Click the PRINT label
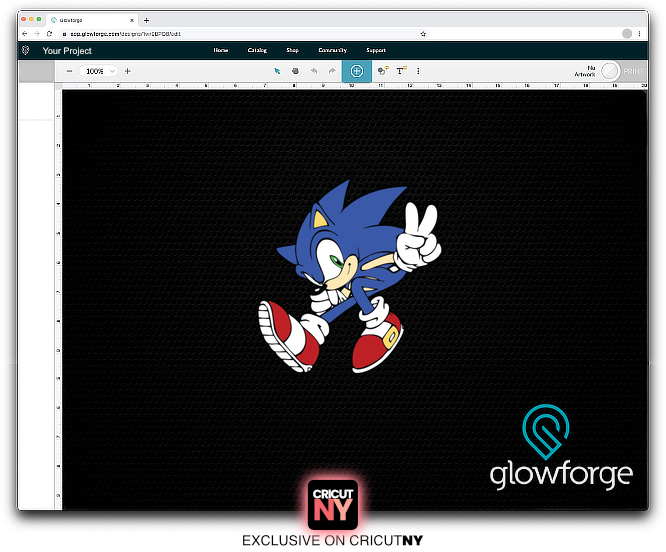Image resolution: width=666 pixels, height=552 pixels. click(x=633, y=71)
